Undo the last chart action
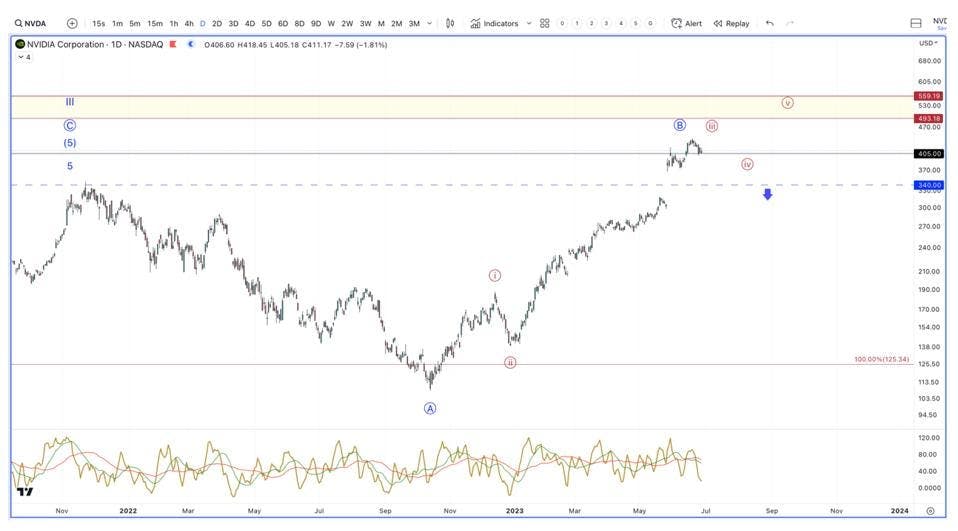This screenshot has width=958, height=531. click(x=770, y=23)
